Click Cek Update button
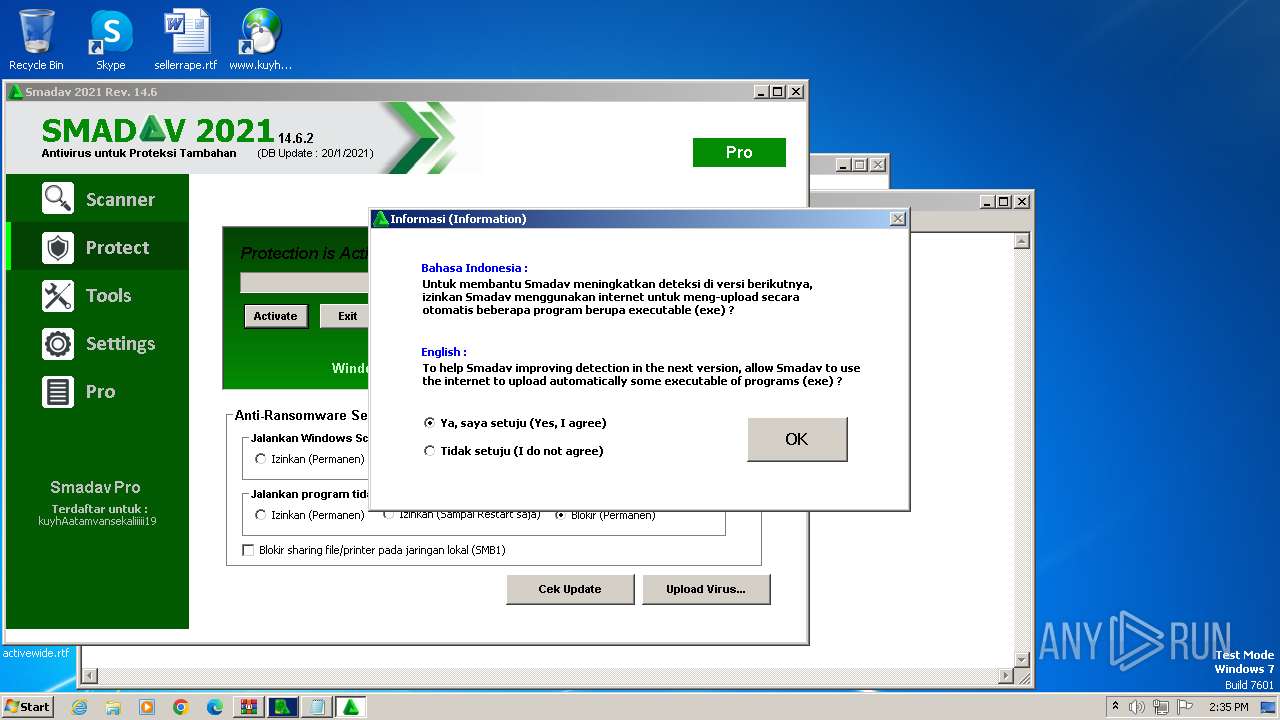Screen dimensions: 1280x720 click(x=570, y=589)
